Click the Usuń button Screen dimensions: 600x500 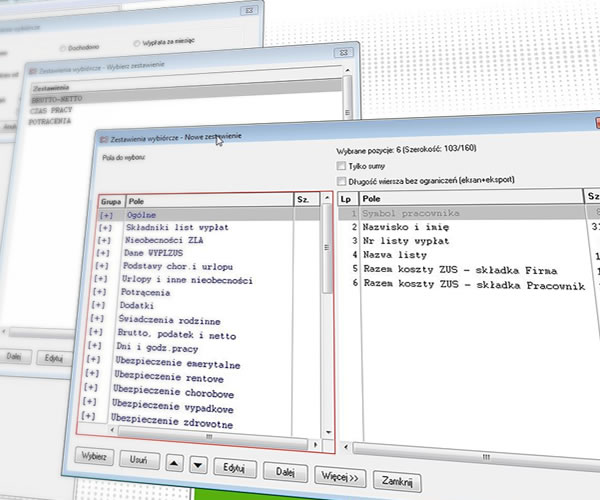[139, 460]
